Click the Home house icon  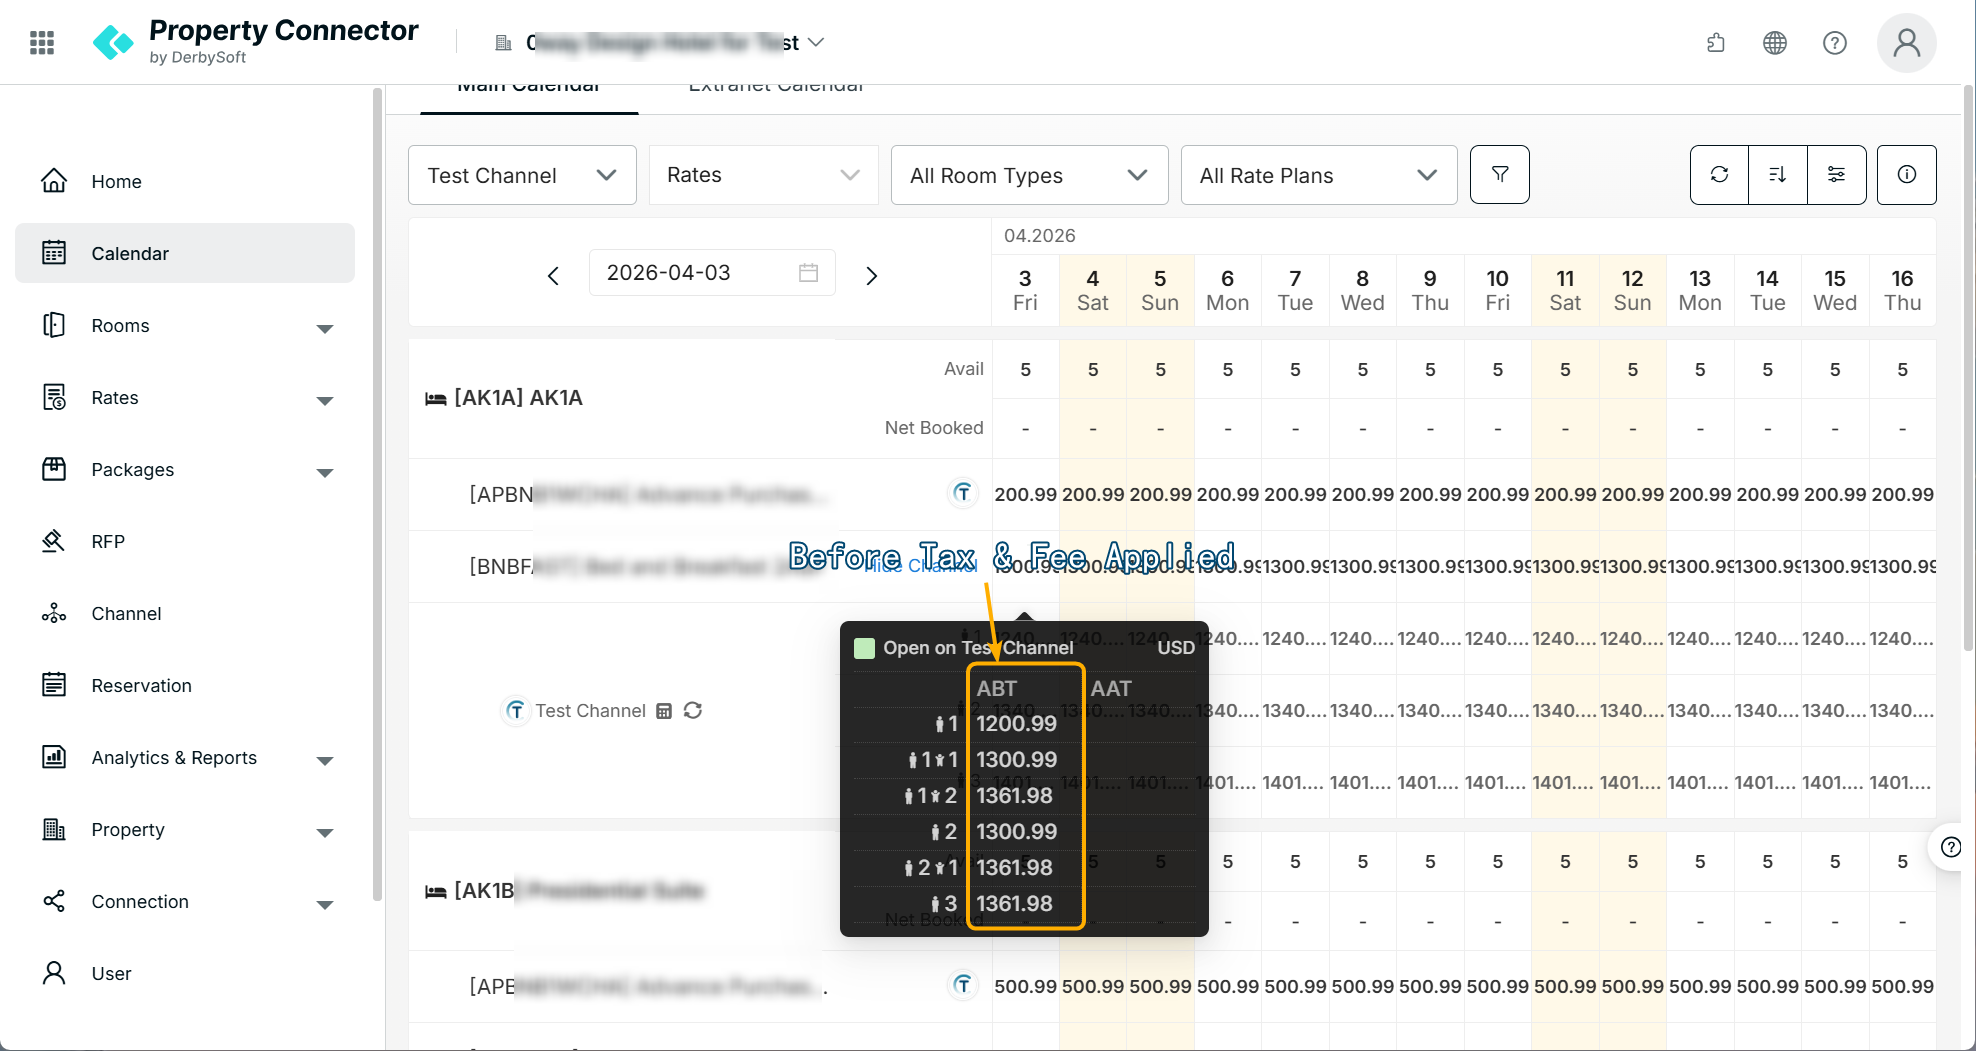tap(54, 181)
